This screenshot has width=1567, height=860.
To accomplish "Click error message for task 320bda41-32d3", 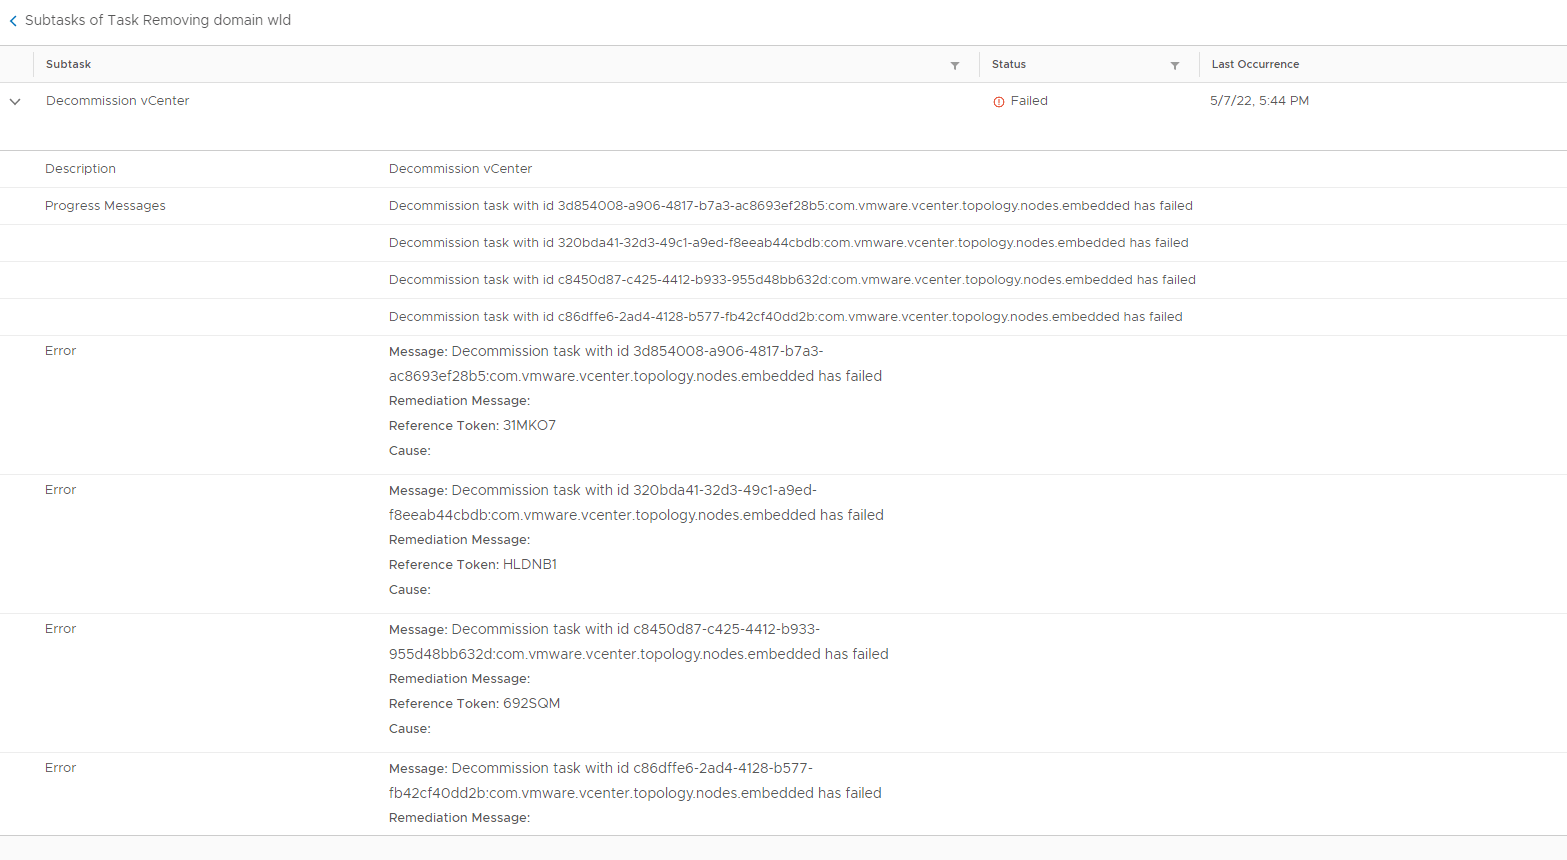I will pyautogui.click(x=636, y=503).
